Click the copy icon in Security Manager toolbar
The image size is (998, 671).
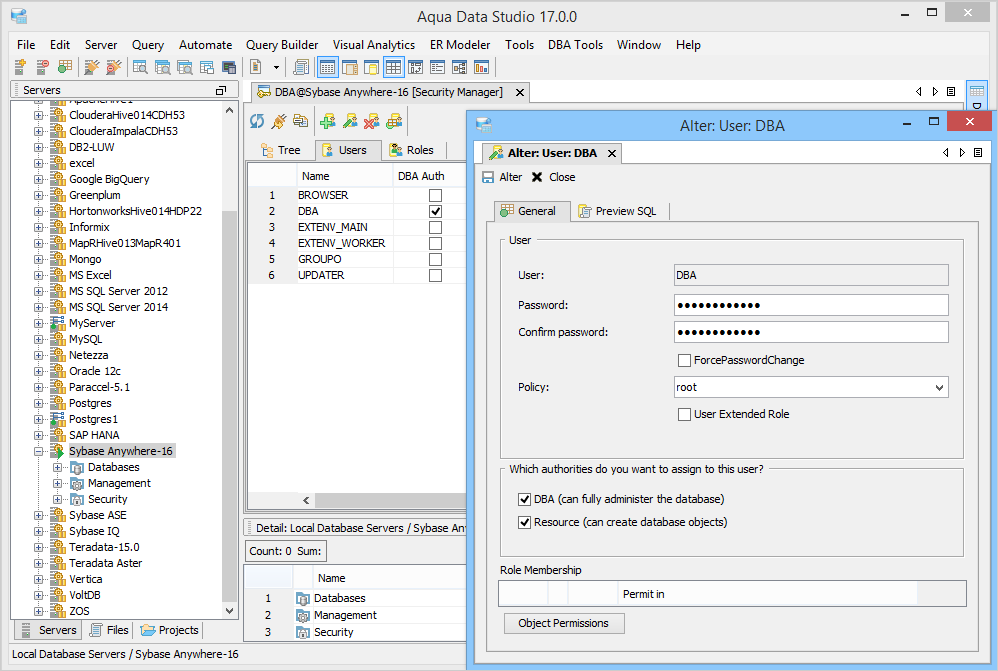(300, 121)
